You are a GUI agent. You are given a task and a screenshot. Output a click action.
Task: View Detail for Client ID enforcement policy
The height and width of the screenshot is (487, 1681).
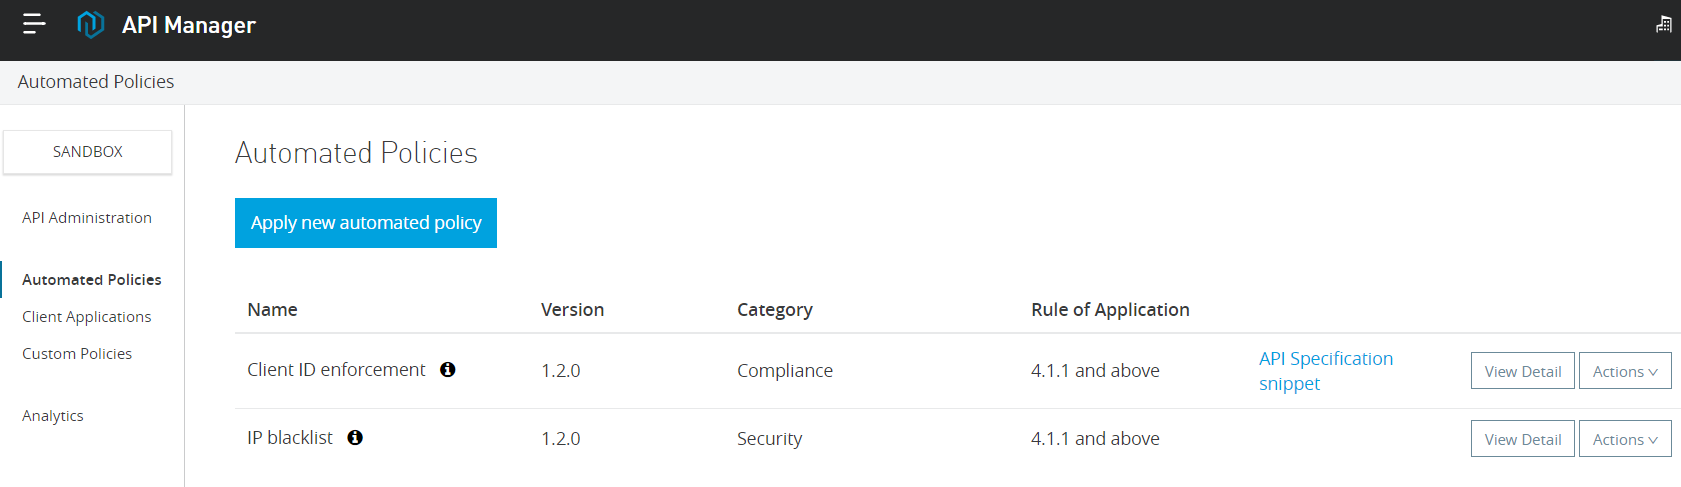coord(1522,371)
